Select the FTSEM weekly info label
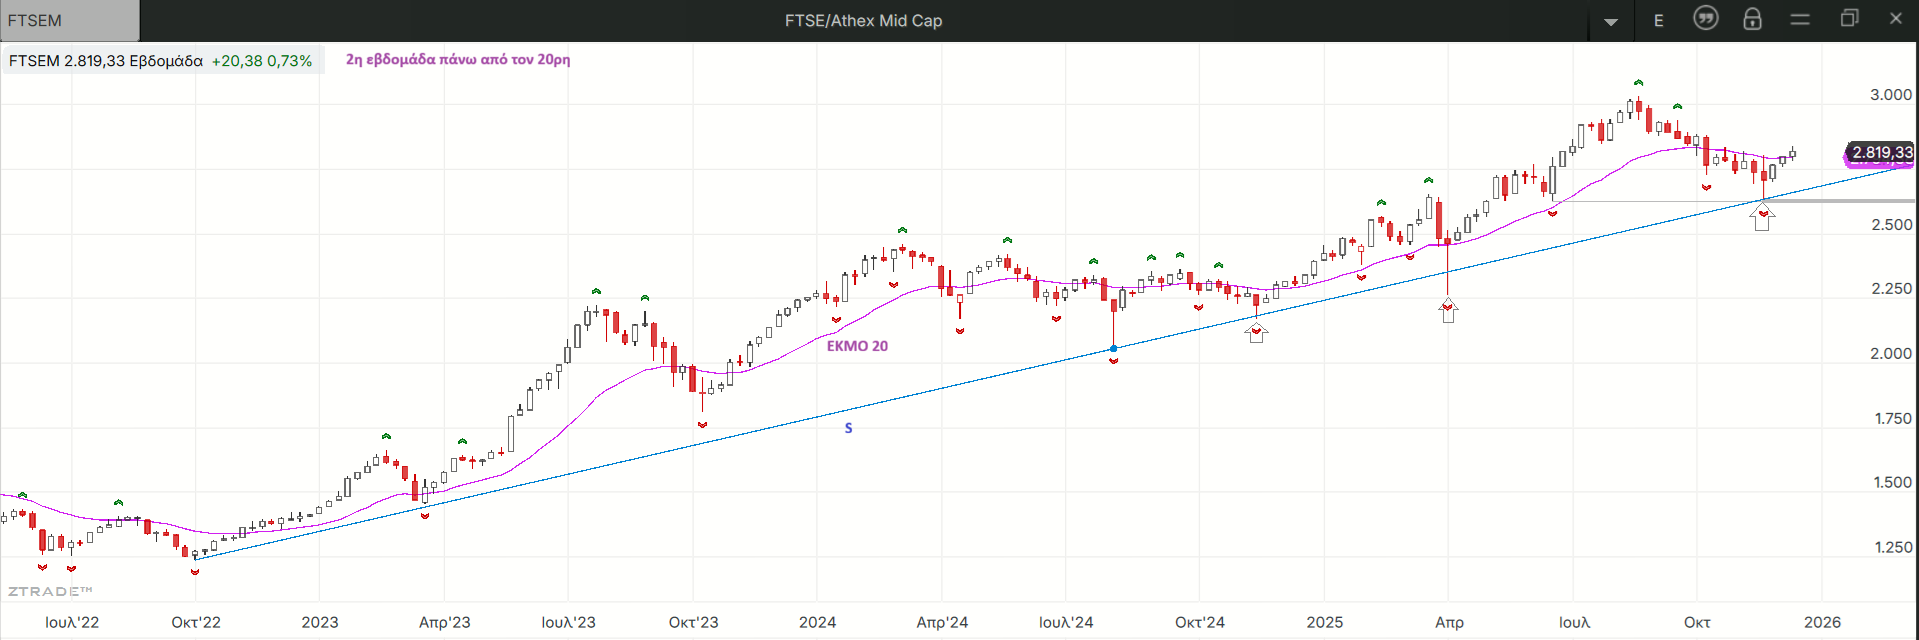1919x640 pixels. tap(161, 61)
